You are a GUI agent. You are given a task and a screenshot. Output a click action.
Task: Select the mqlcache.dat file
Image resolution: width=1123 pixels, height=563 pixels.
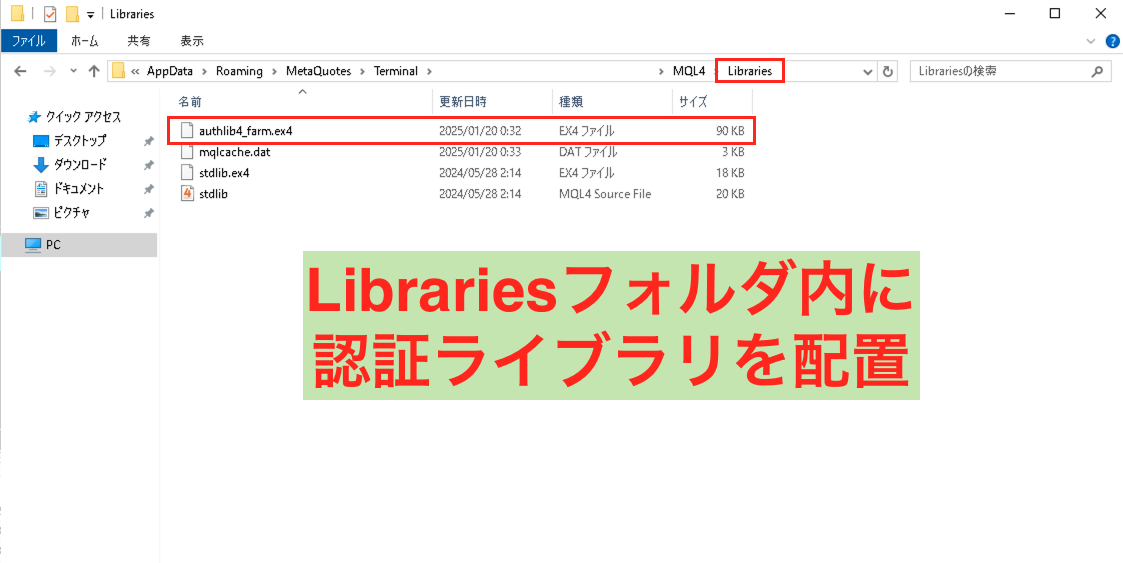click(x=461, y=152)
